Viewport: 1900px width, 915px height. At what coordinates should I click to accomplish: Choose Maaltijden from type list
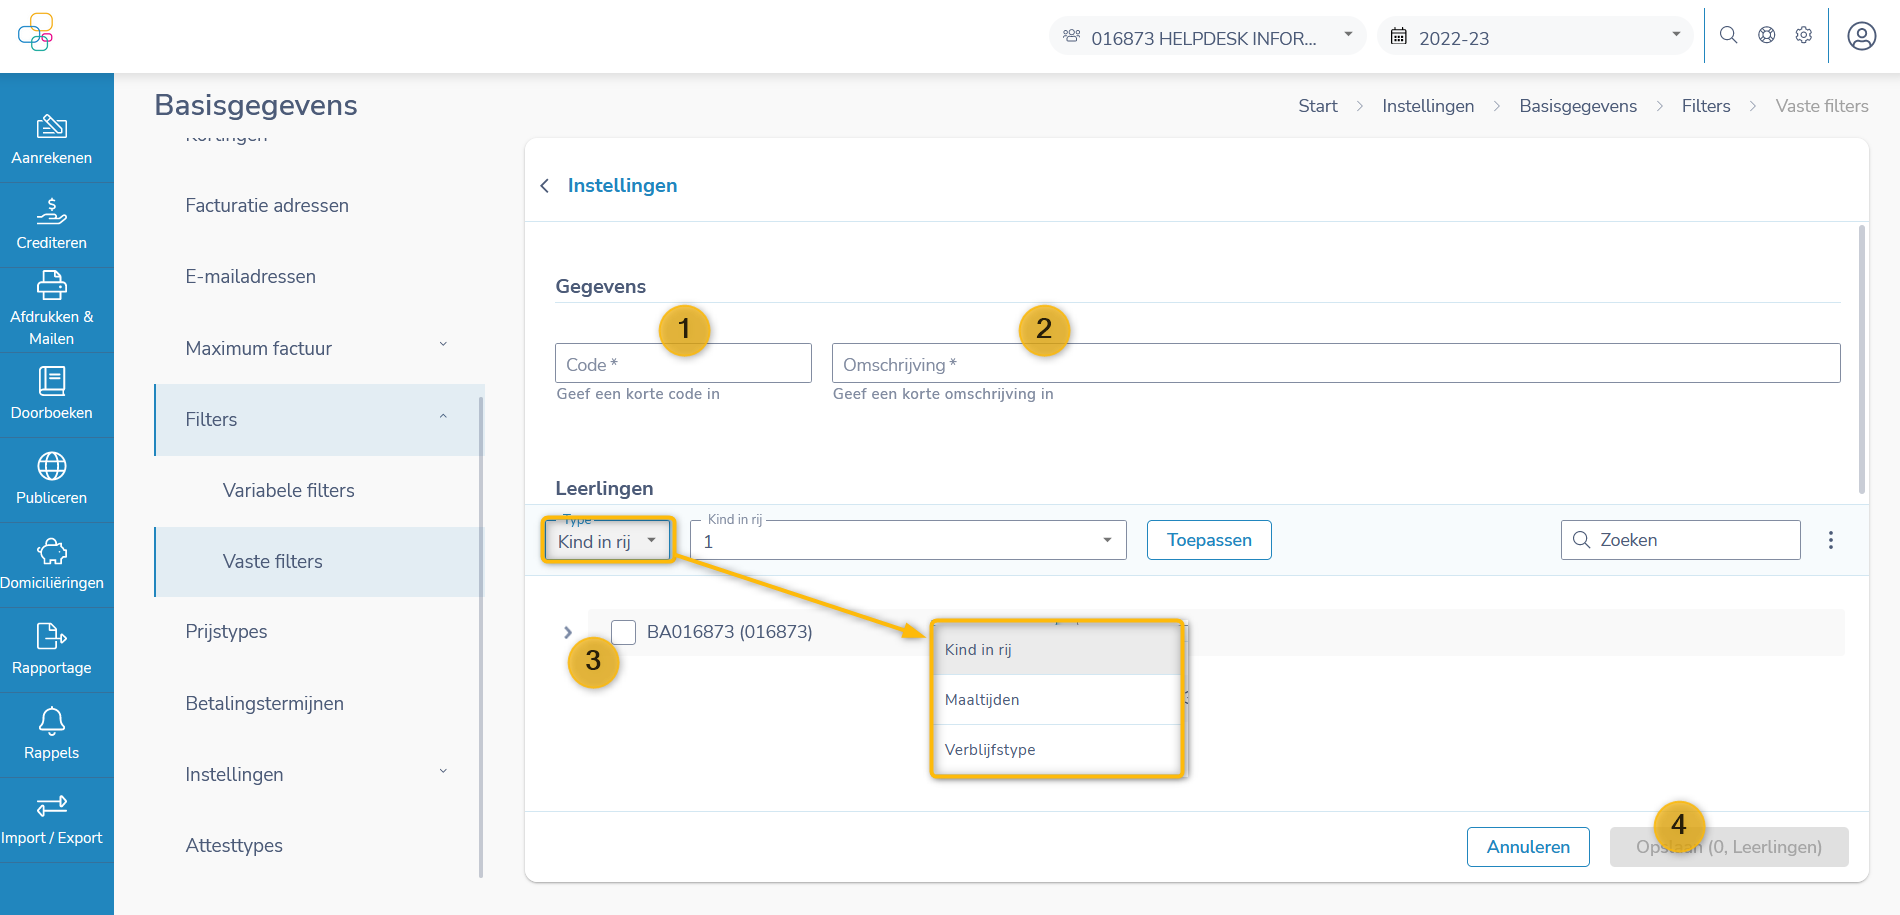click(x=1057, y=700)
